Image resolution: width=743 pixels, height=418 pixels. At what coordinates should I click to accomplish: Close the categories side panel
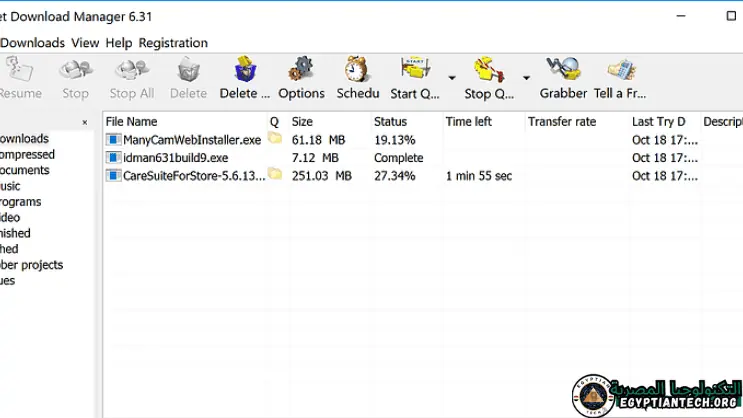(x=84, y=122)
